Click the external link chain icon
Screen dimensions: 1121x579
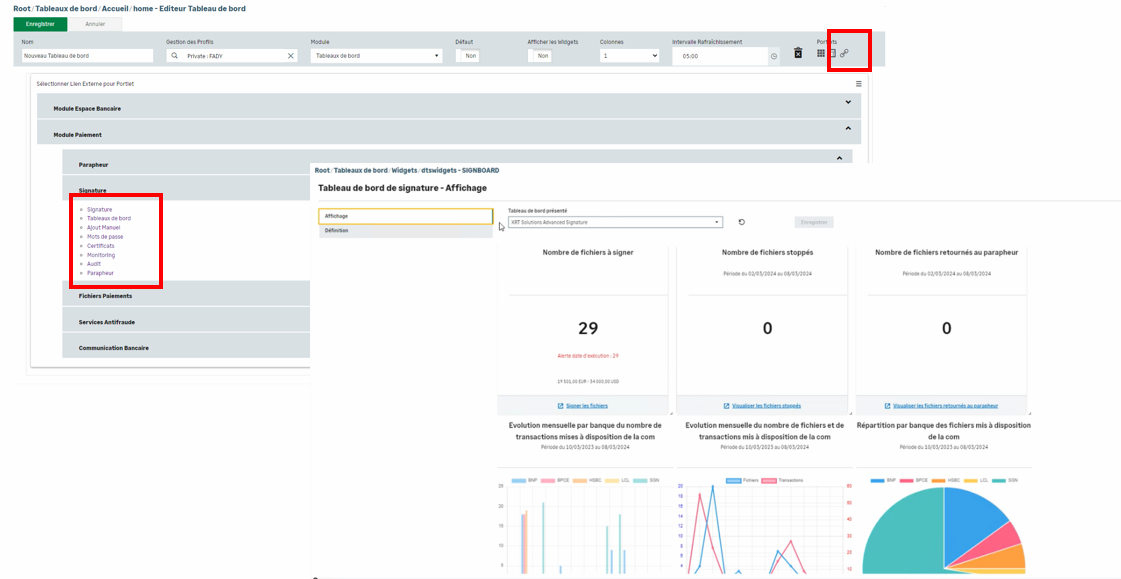844,53
